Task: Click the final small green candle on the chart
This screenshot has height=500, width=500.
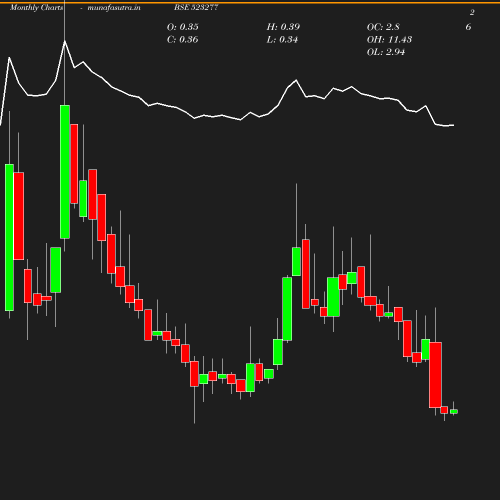Action: (x=454, y=411)
